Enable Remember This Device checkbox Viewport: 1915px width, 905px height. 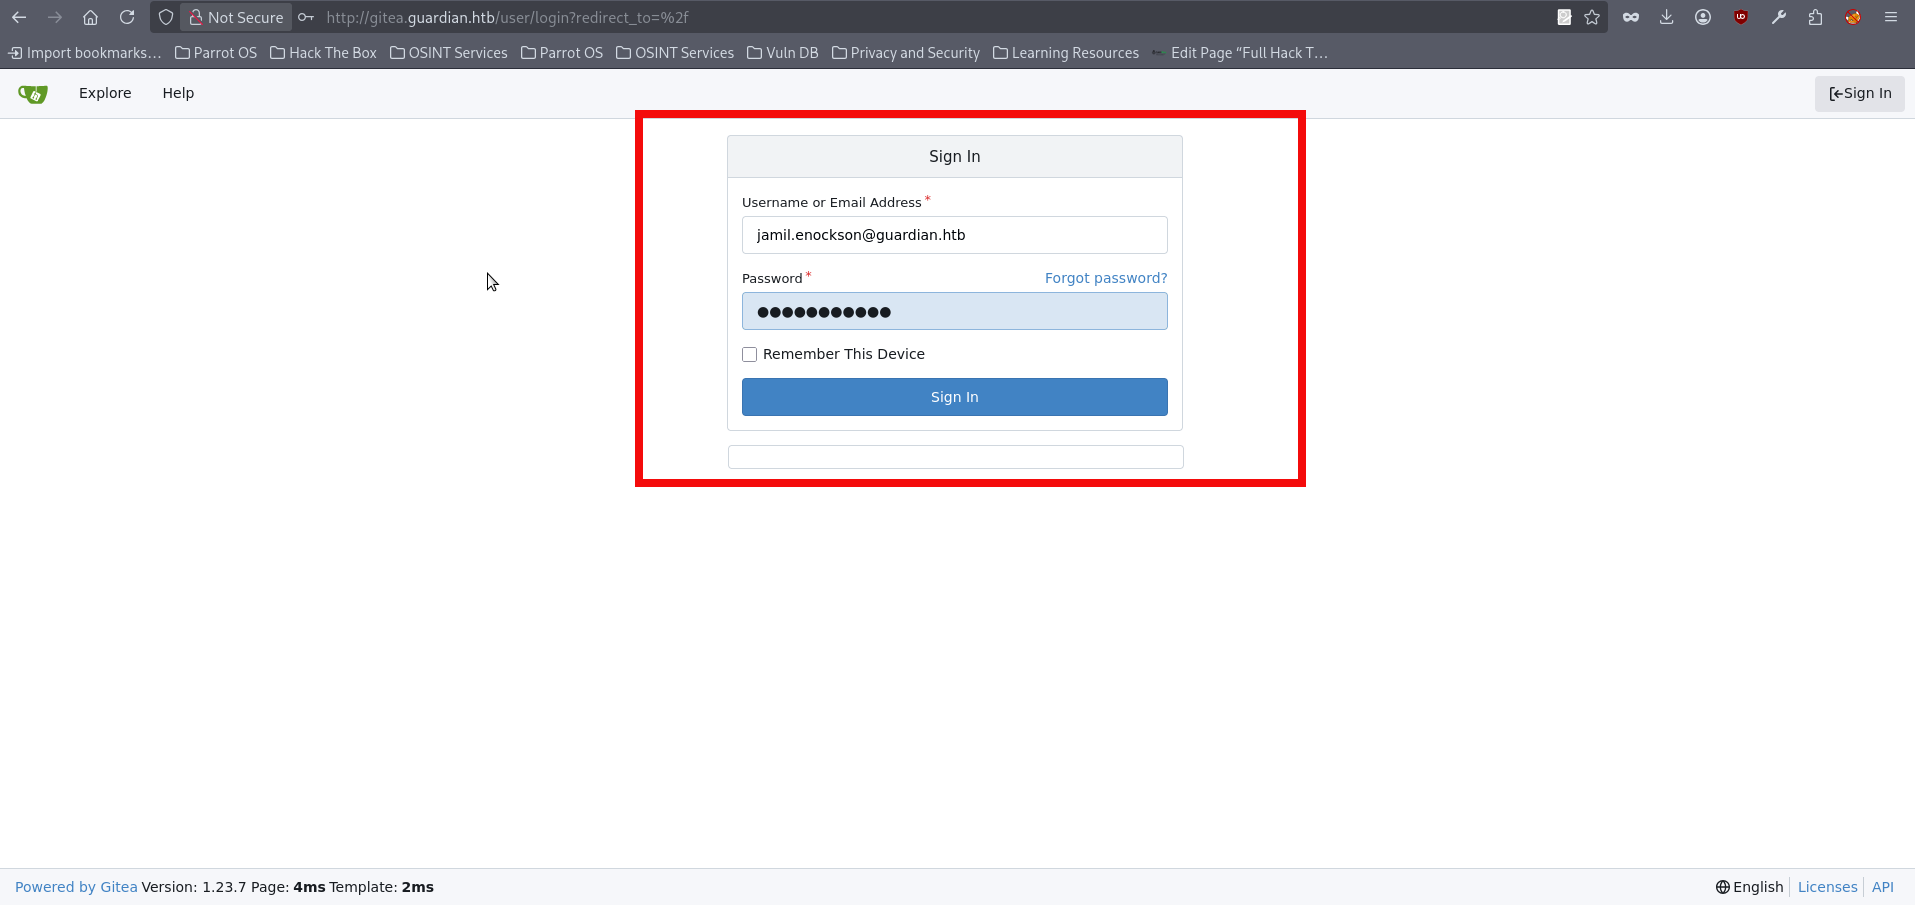click(750, 355)
